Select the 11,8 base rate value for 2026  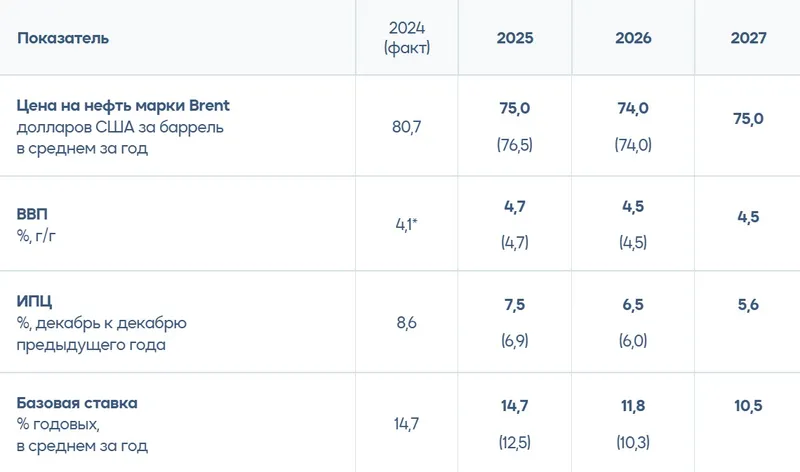click(633, 404)
